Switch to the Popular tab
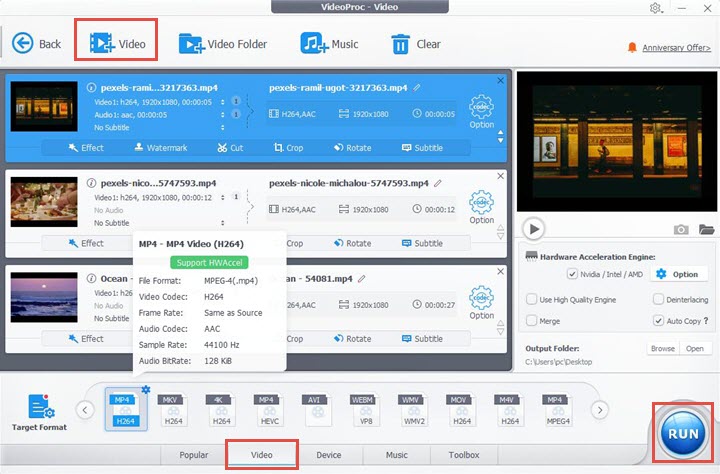The width and height of the screenshot is (720, 474). 193,455
